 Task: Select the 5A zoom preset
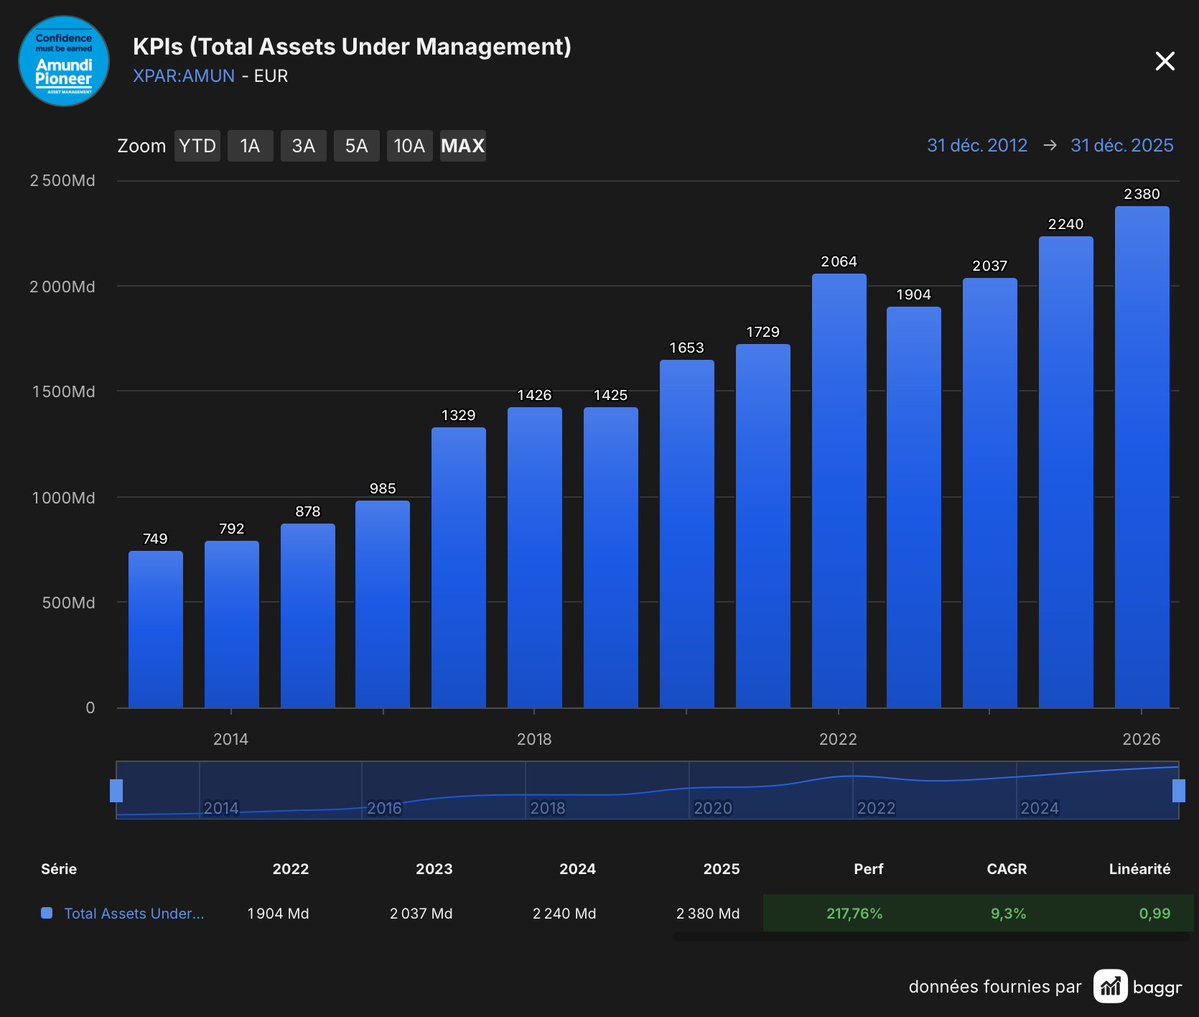tap(356, 145)
